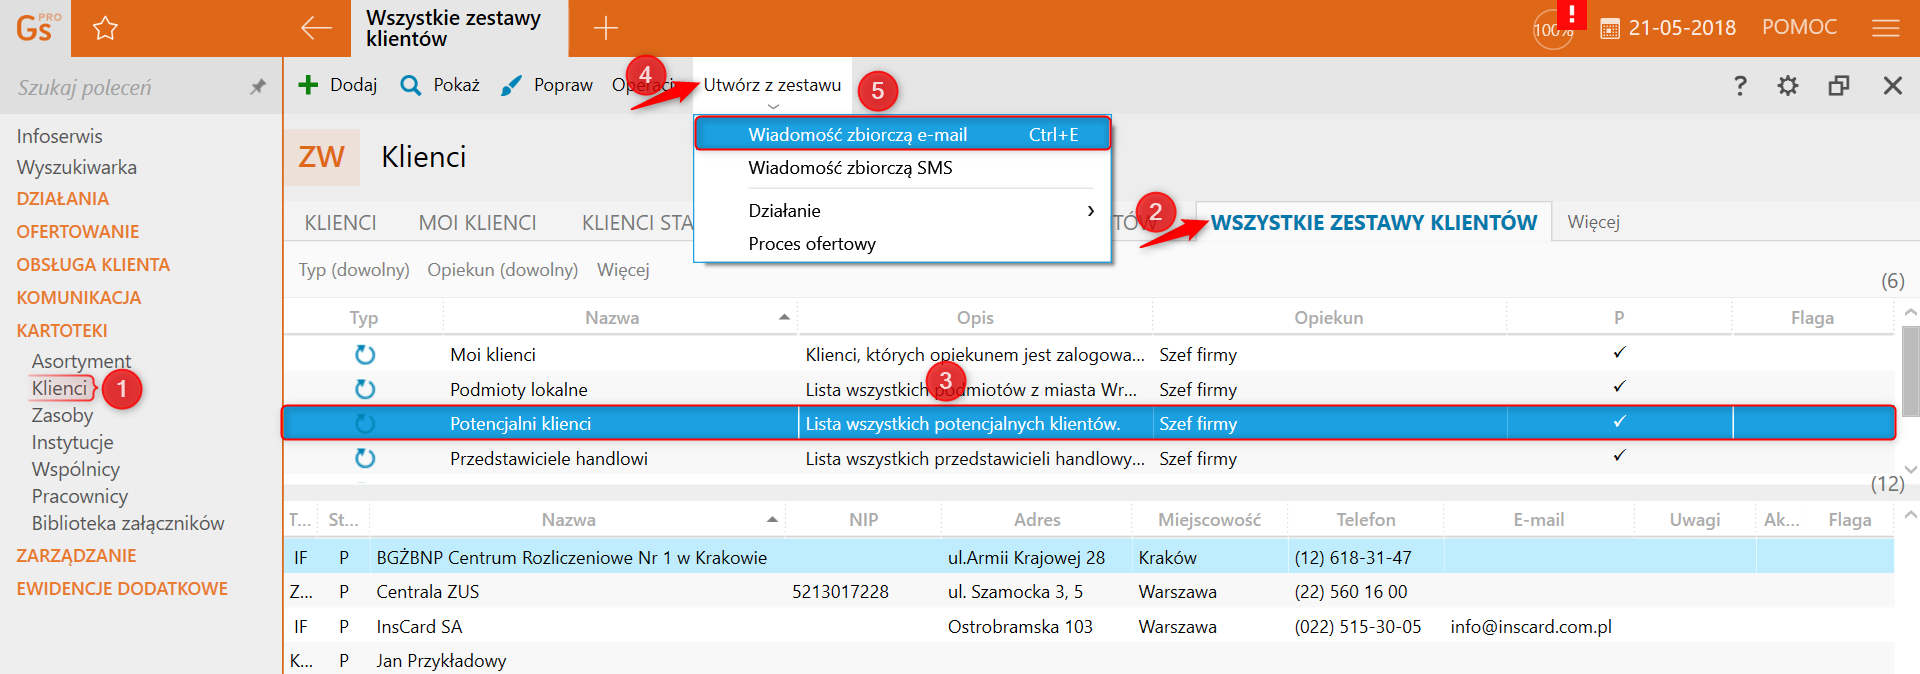Viewport: 1920px width, 674px height.
Task: Open the hamburger main menu
Action: point(1885,28)
